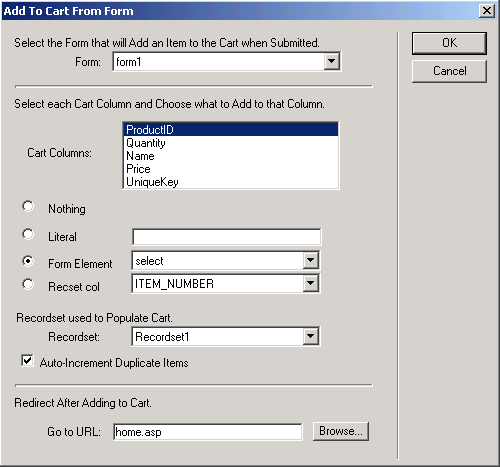Click the Cancel button

(449, 71)
